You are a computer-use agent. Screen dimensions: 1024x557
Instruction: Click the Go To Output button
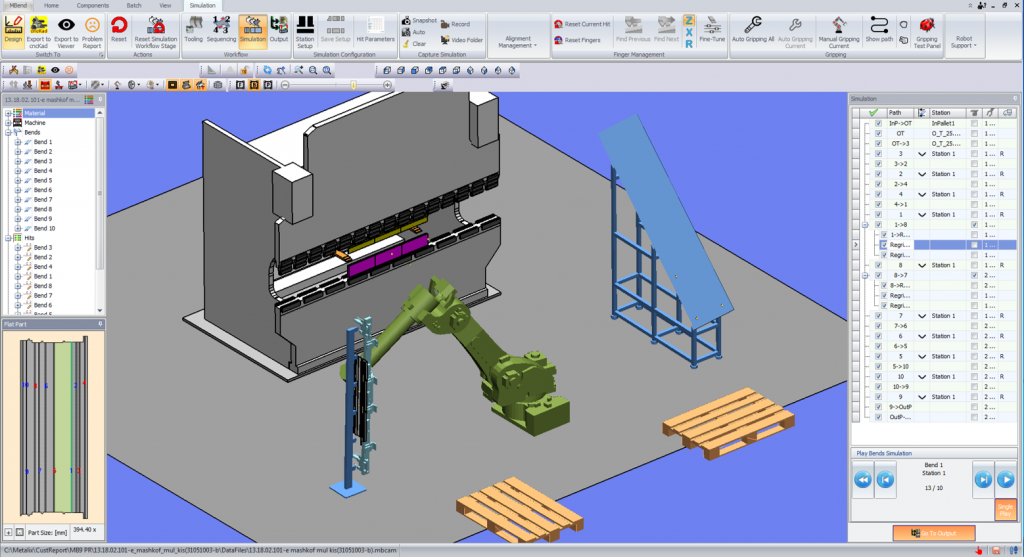point(934,533)
